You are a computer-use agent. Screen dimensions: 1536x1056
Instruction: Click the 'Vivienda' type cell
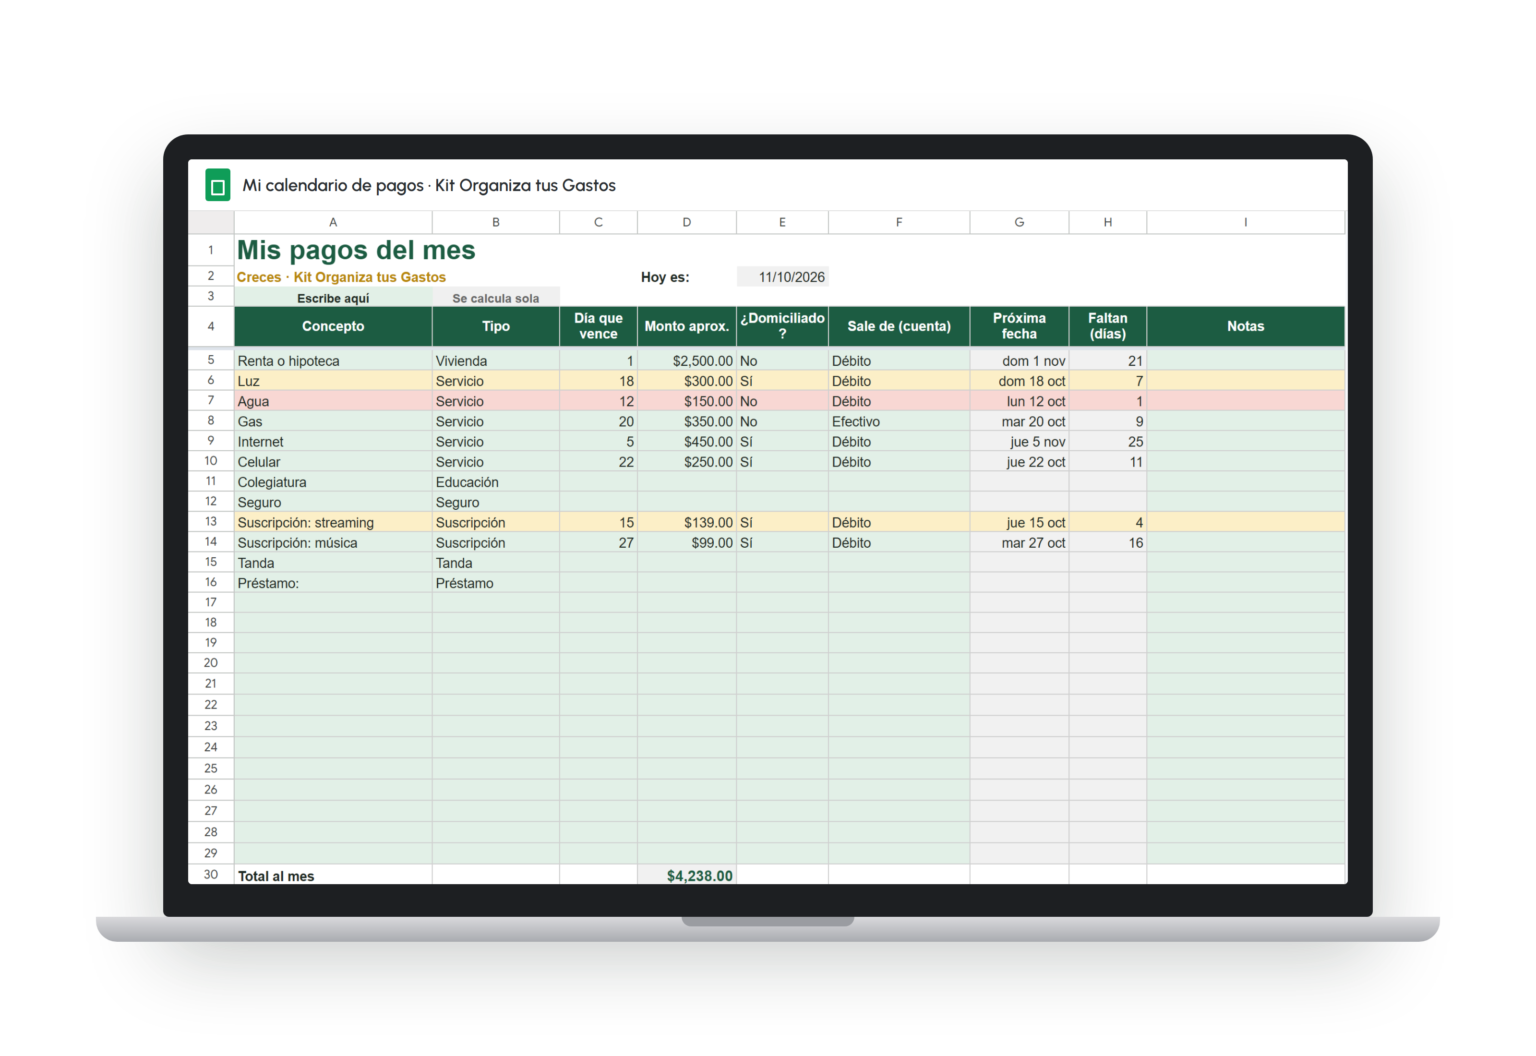[x=496, y=361]
